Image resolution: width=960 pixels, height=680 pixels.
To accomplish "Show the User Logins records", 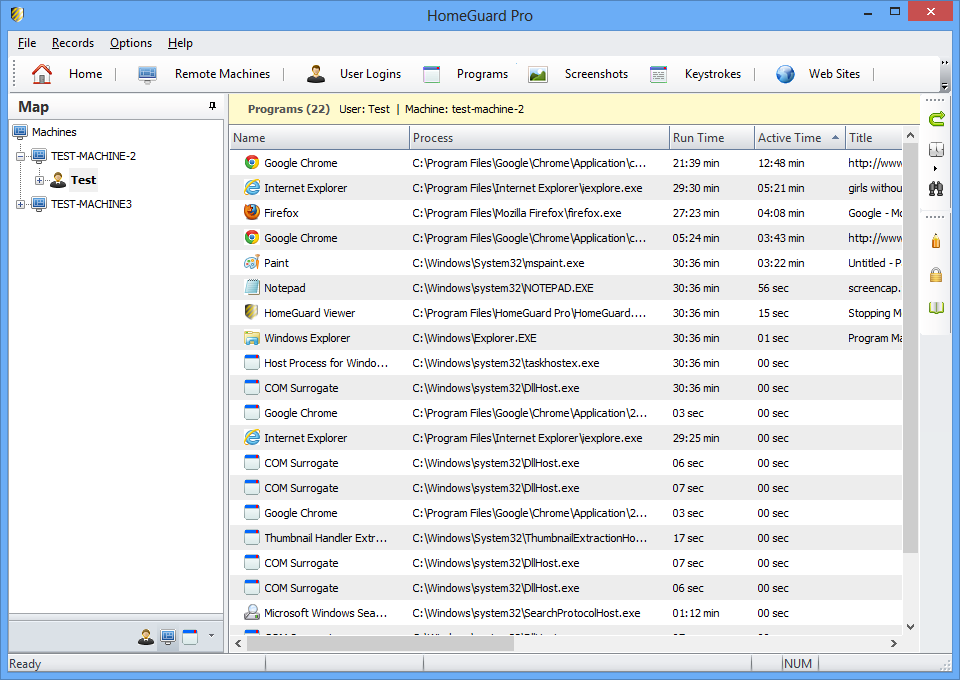I will click(x=354, y=74).
